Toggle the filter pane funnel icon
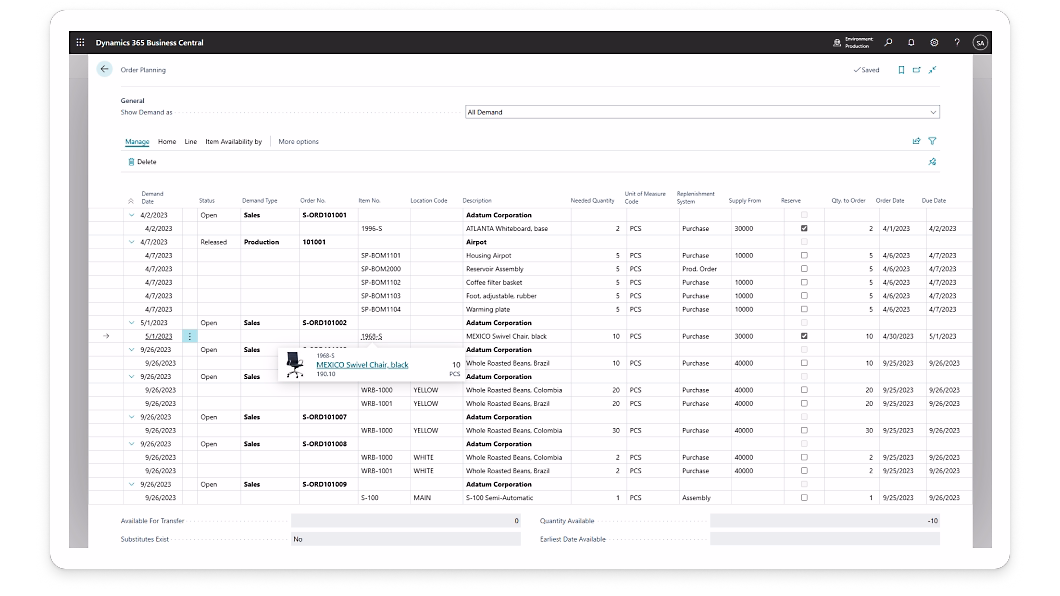 932,141
